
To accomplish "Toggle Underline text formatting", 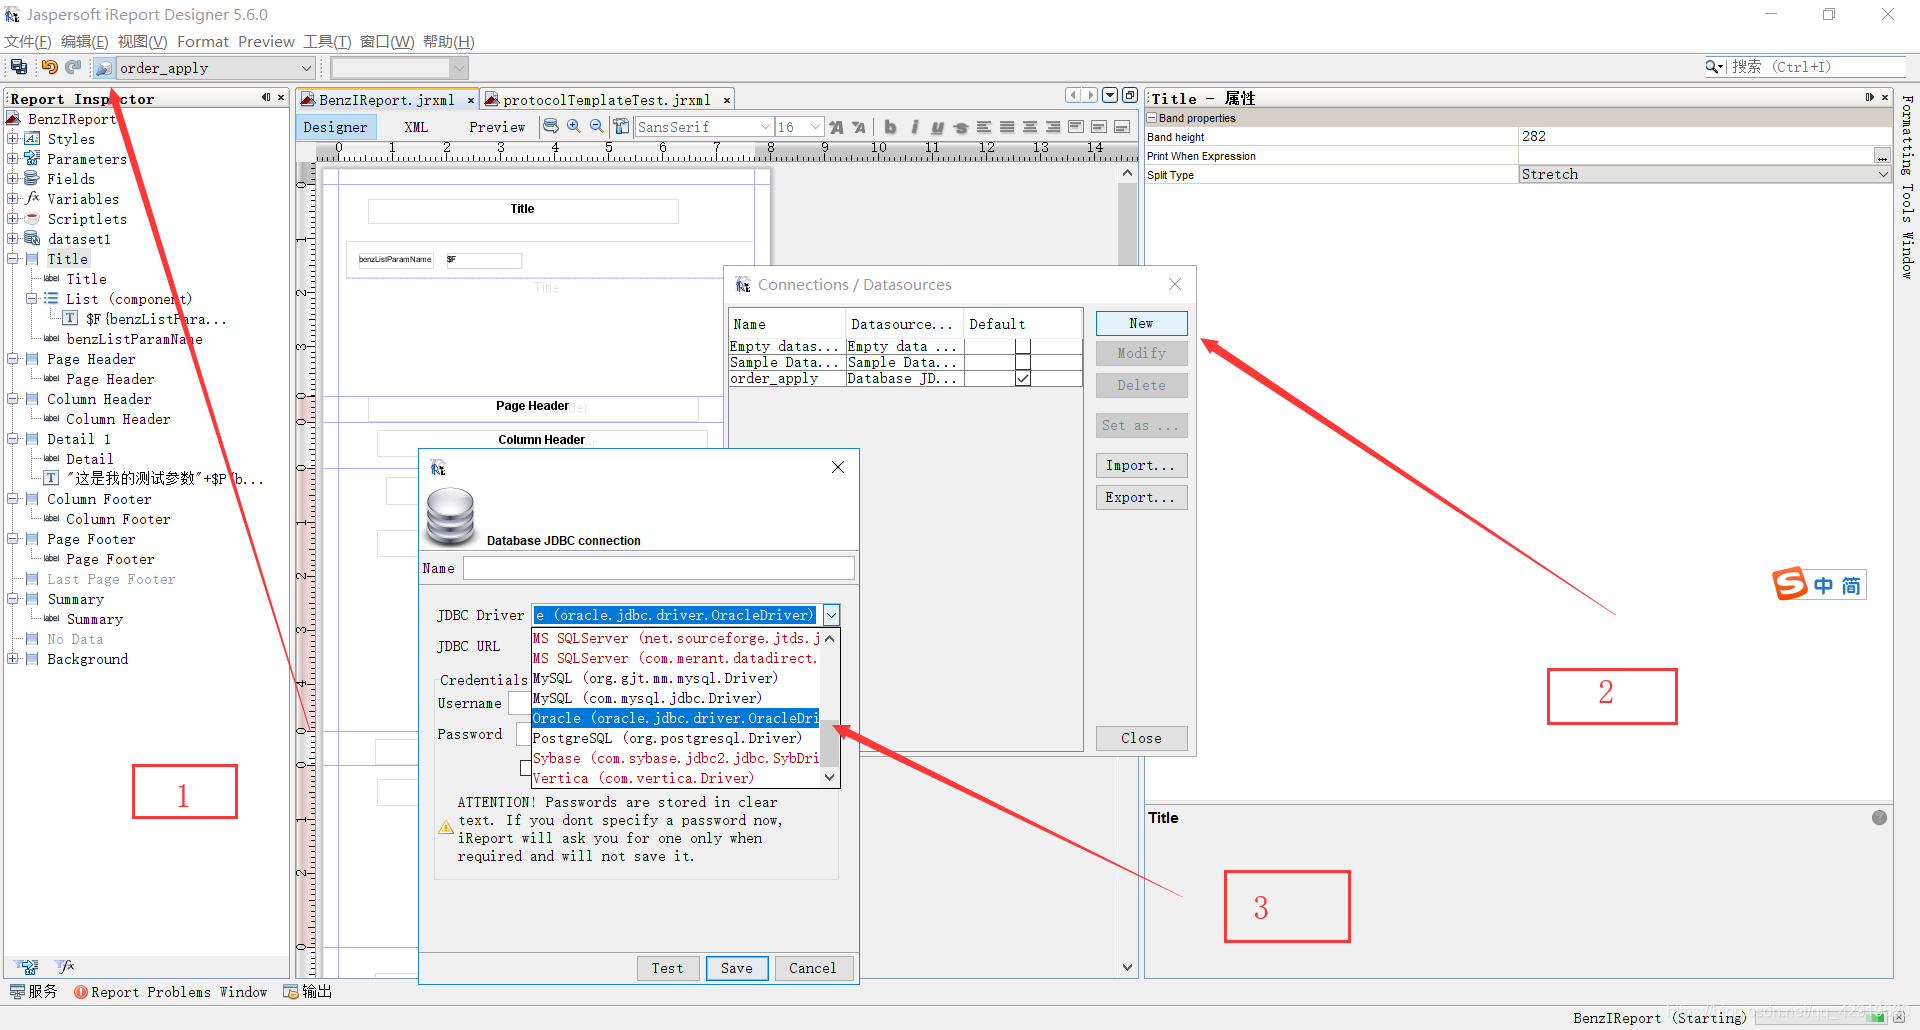I will click(x=937, y=127).
